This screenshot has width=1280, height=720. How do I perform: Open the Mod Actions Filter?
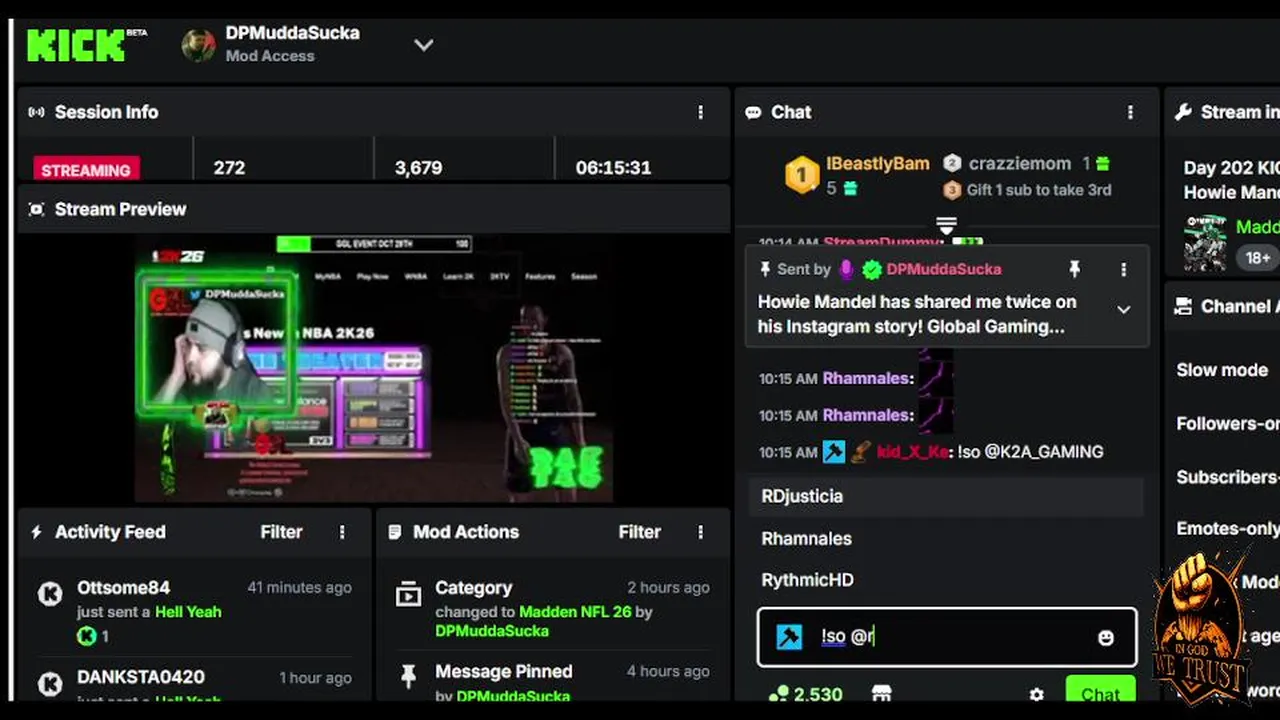[x=639, y=532]
